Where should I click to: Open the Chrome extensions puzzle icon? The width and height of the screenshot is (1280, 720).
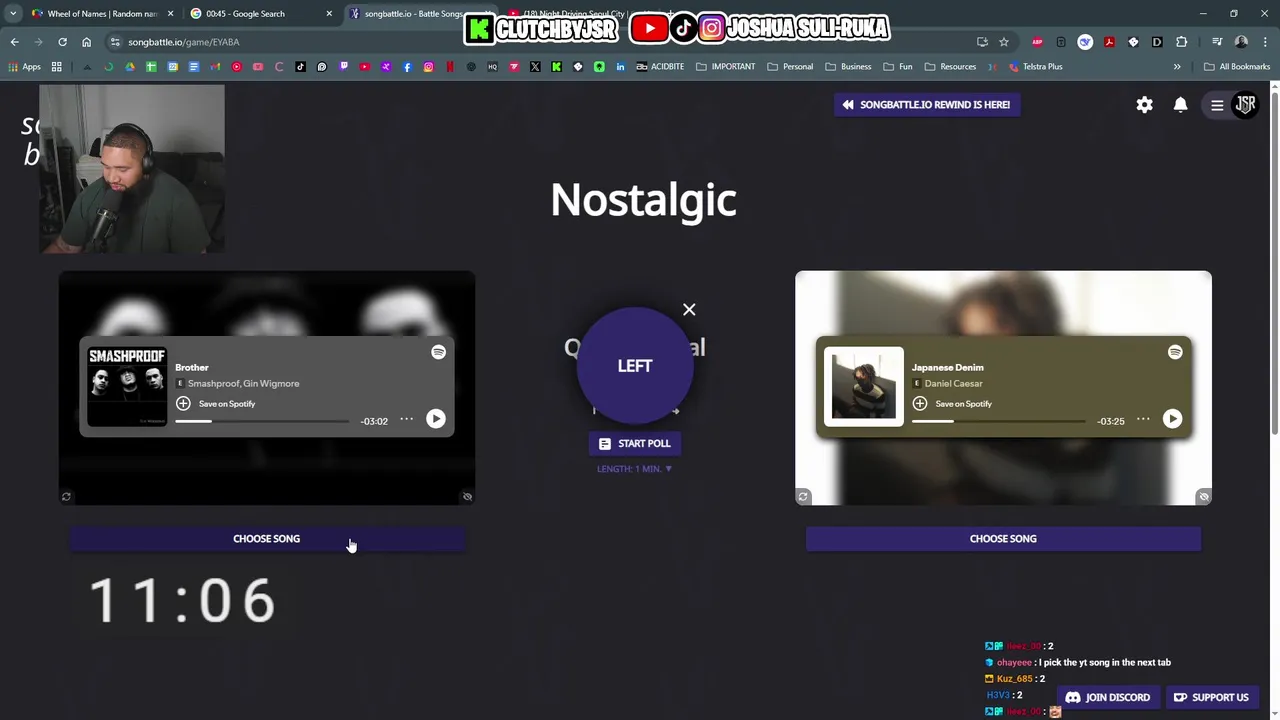pos(1181,42)
